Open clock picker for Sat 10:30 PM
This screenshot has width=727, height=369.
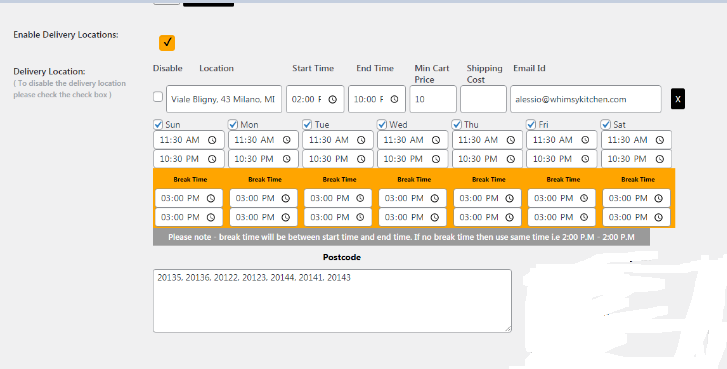[660, 159]
